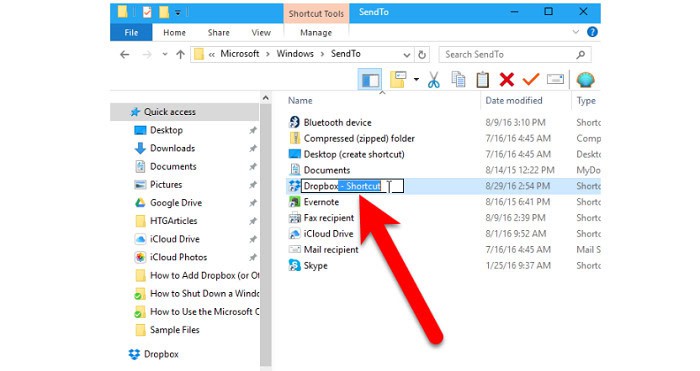This screenshot has width=700, height=371.
Task: Click the search magnifier icon
Action: (x=580, y=54)
